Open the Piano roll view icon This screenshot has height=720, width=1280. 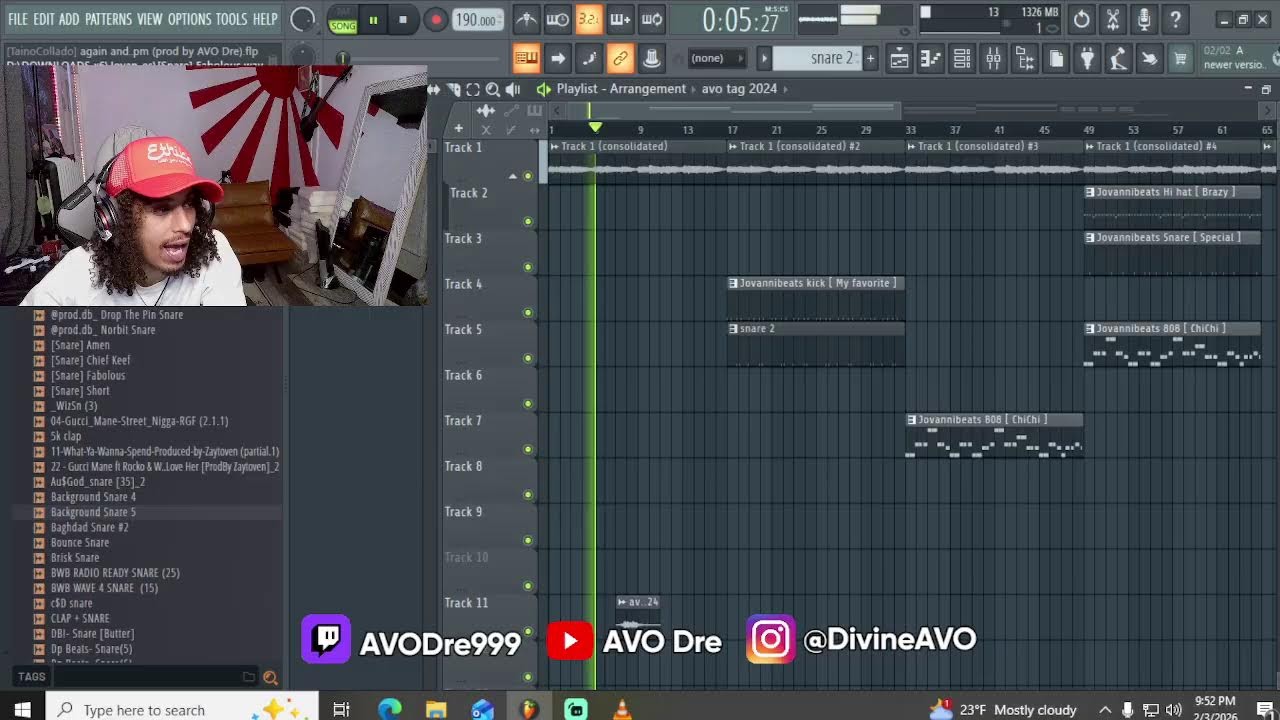tap(930, 59)
